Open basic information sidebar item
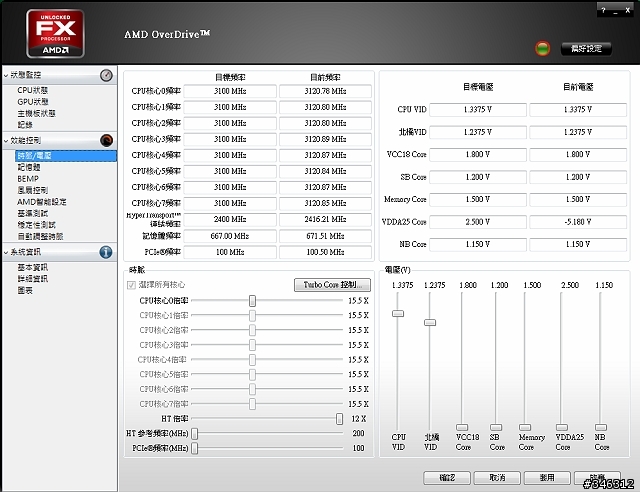This screenshot has height=492, width=640. point(33,267)
